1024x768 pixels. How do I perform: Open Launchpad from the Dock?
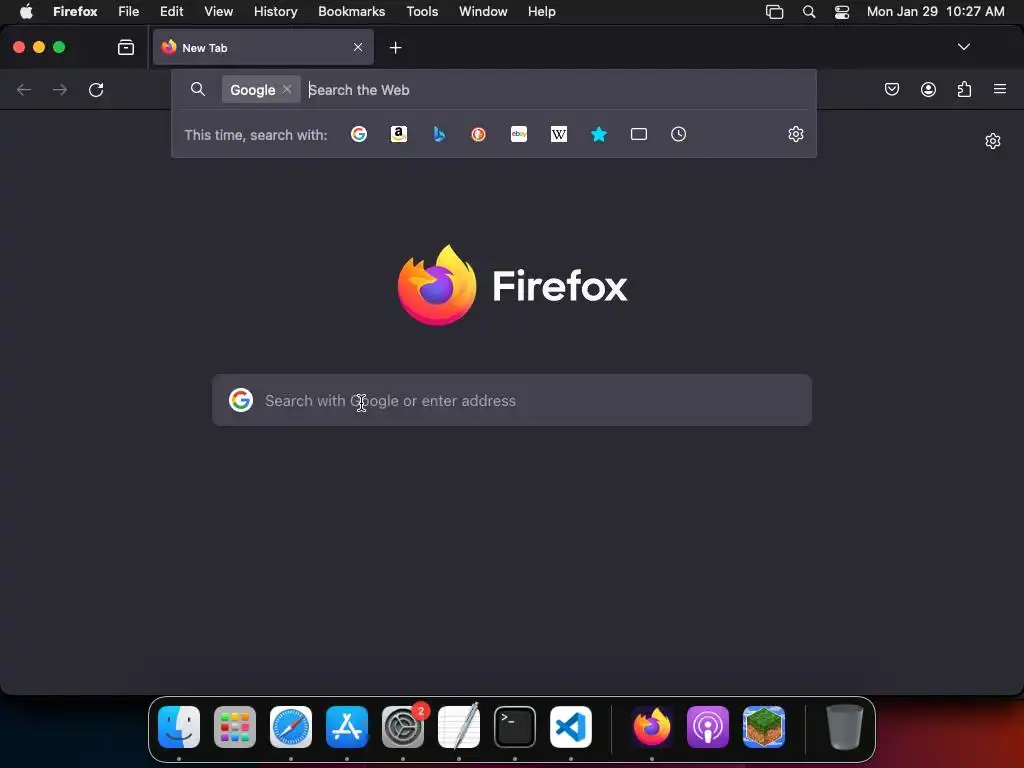[x=235, y=727]
